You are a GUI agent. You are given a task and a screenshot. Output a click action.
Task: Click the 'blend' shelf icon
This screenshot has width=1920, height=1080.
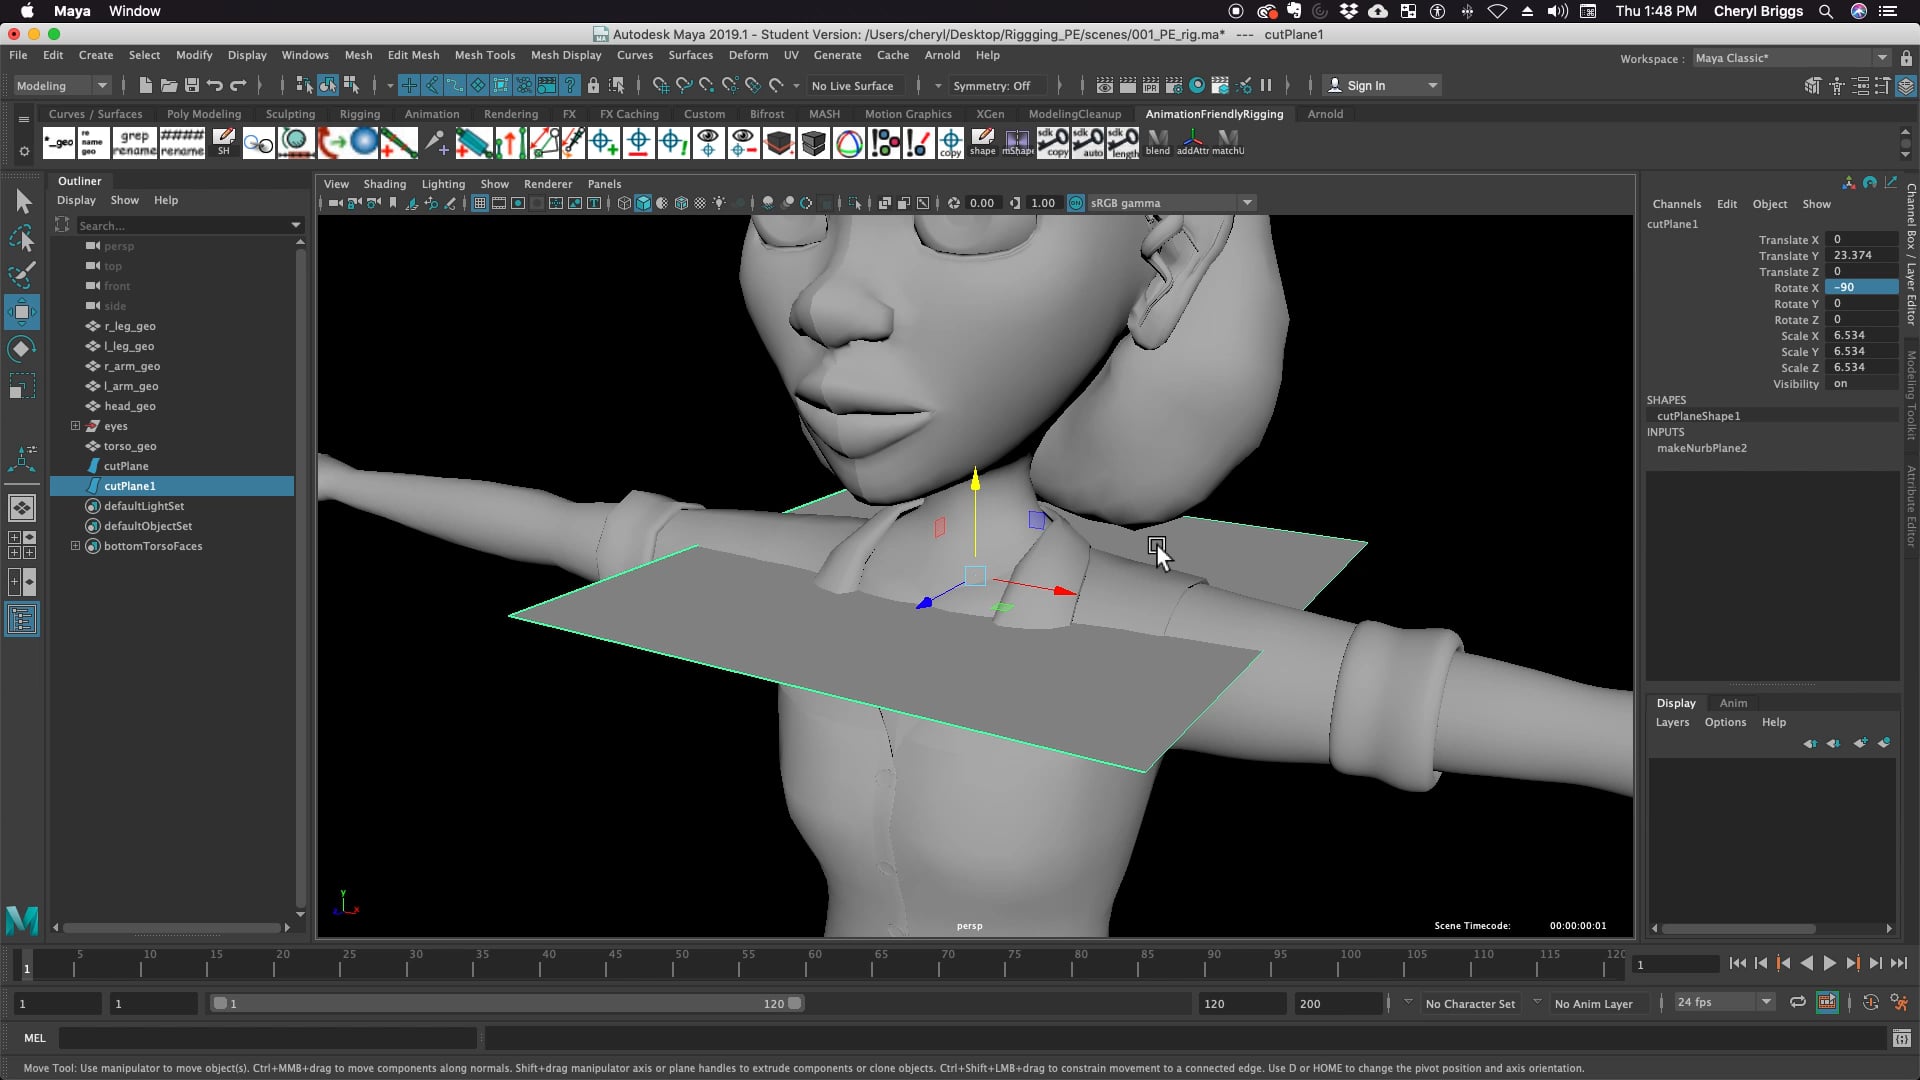(1157, 143)
